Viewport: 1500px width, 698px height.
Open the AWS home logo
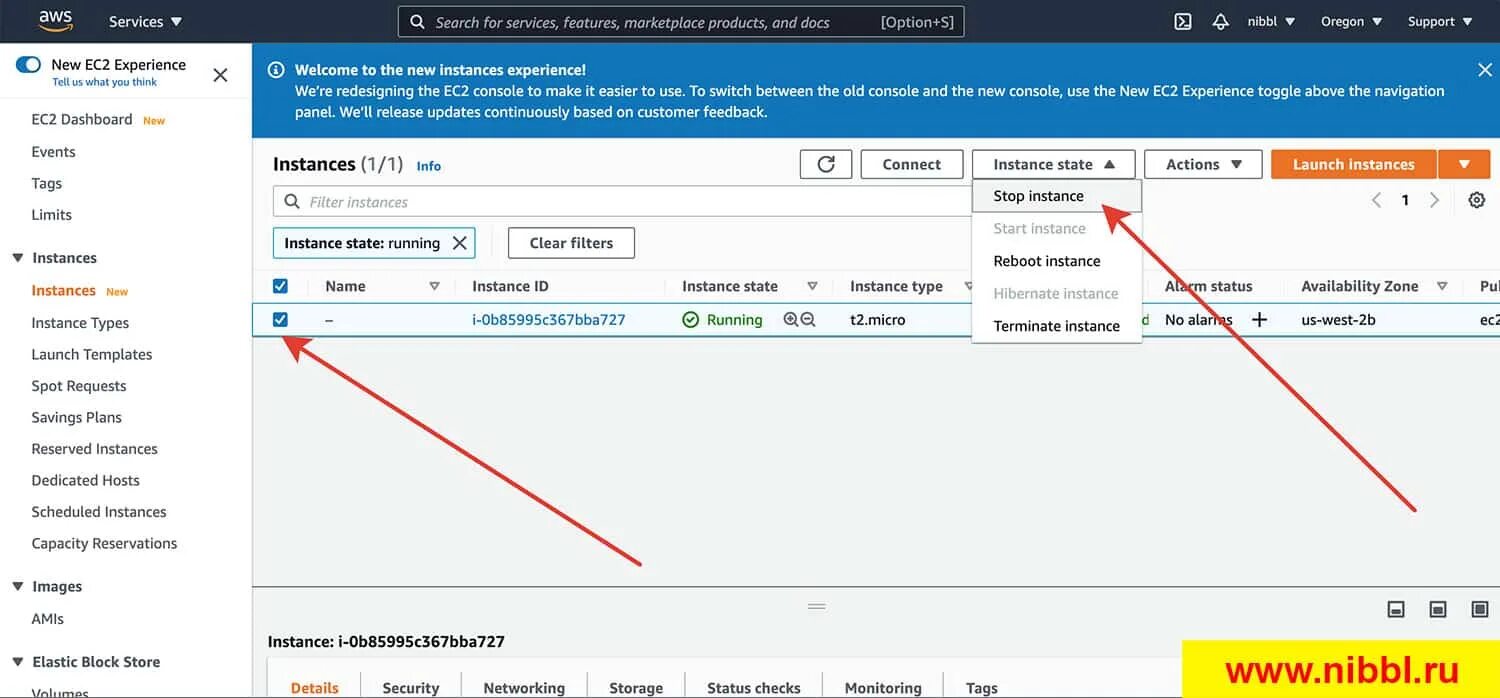(x=55, y=20)
